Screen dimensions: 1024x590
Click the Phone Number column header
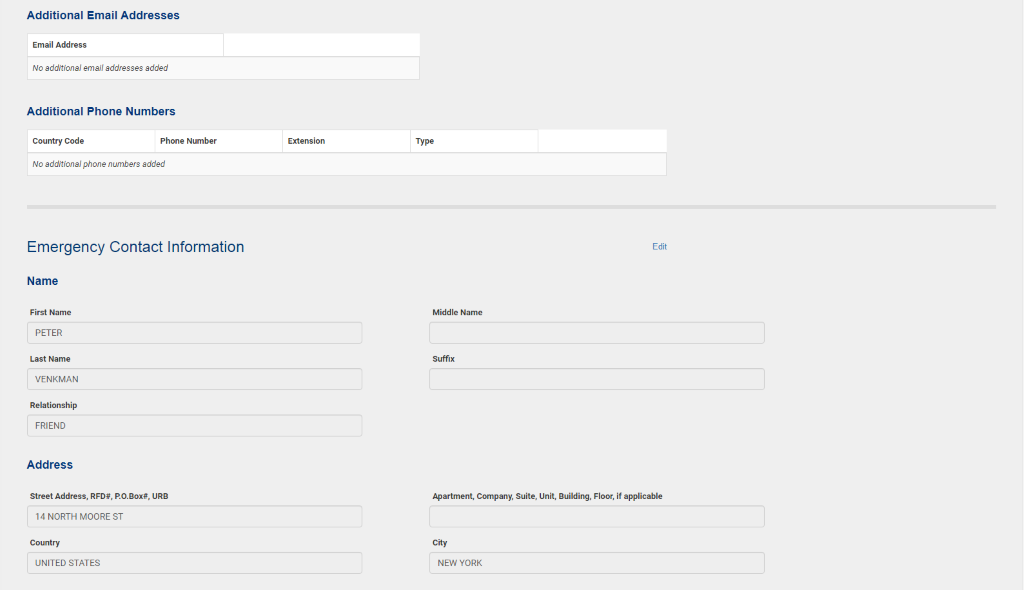point(219,141)
